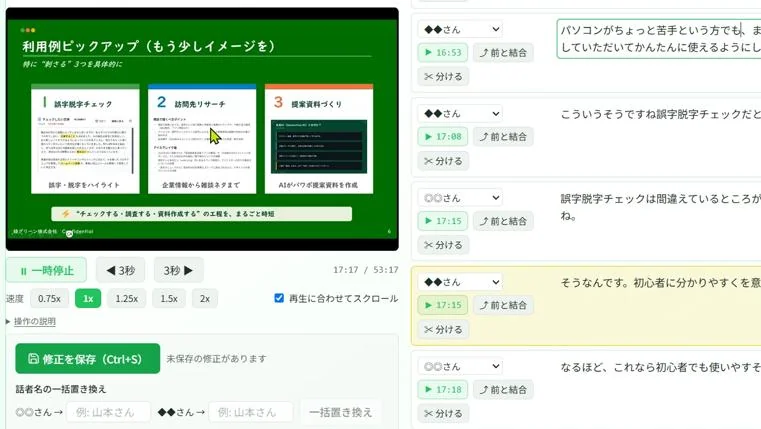
Task: Open speaker dropdown for 17:08 segment
Action: 460,114
